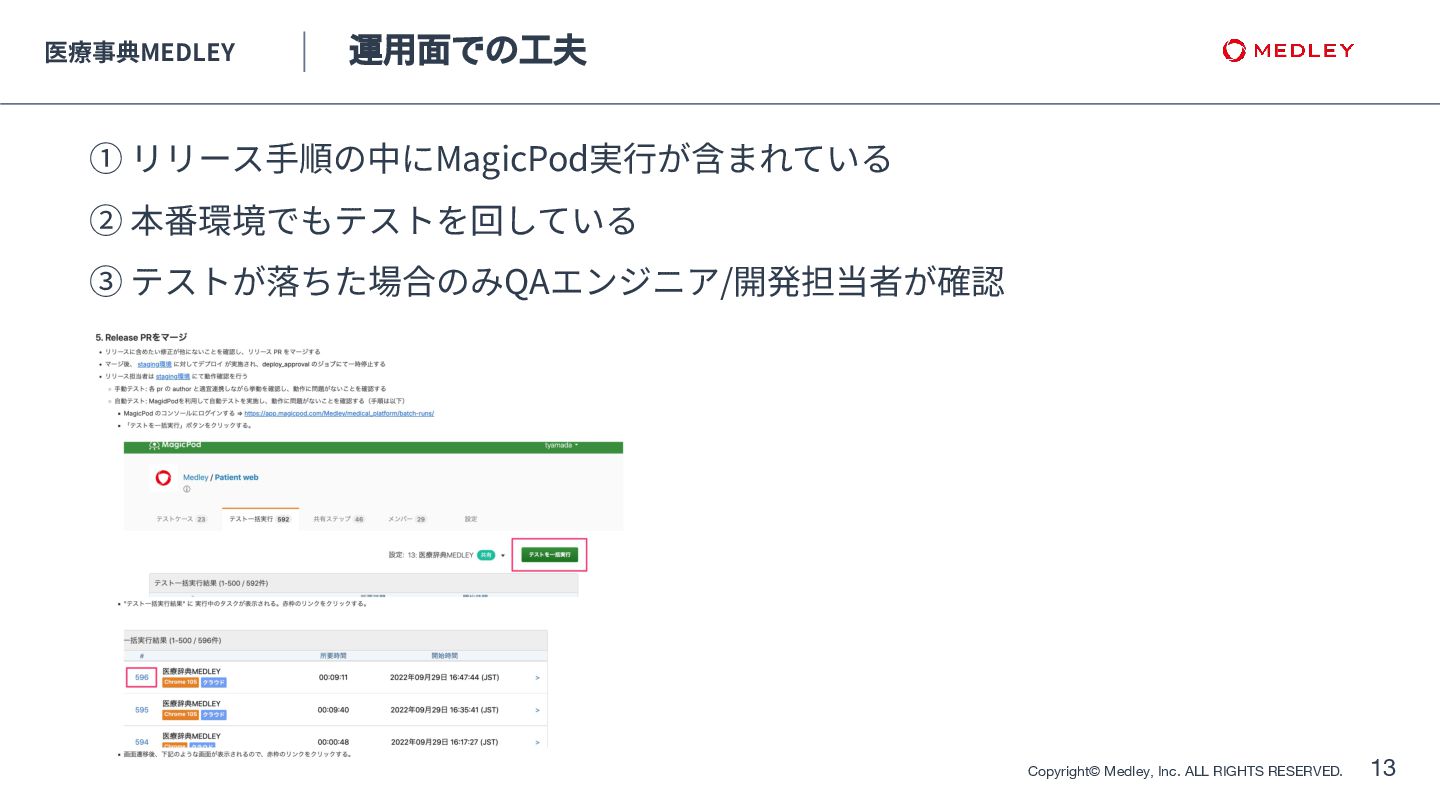
Task: Click start time 2022年09月29日 16:17:27 (JST)
Action: [444, 742]
